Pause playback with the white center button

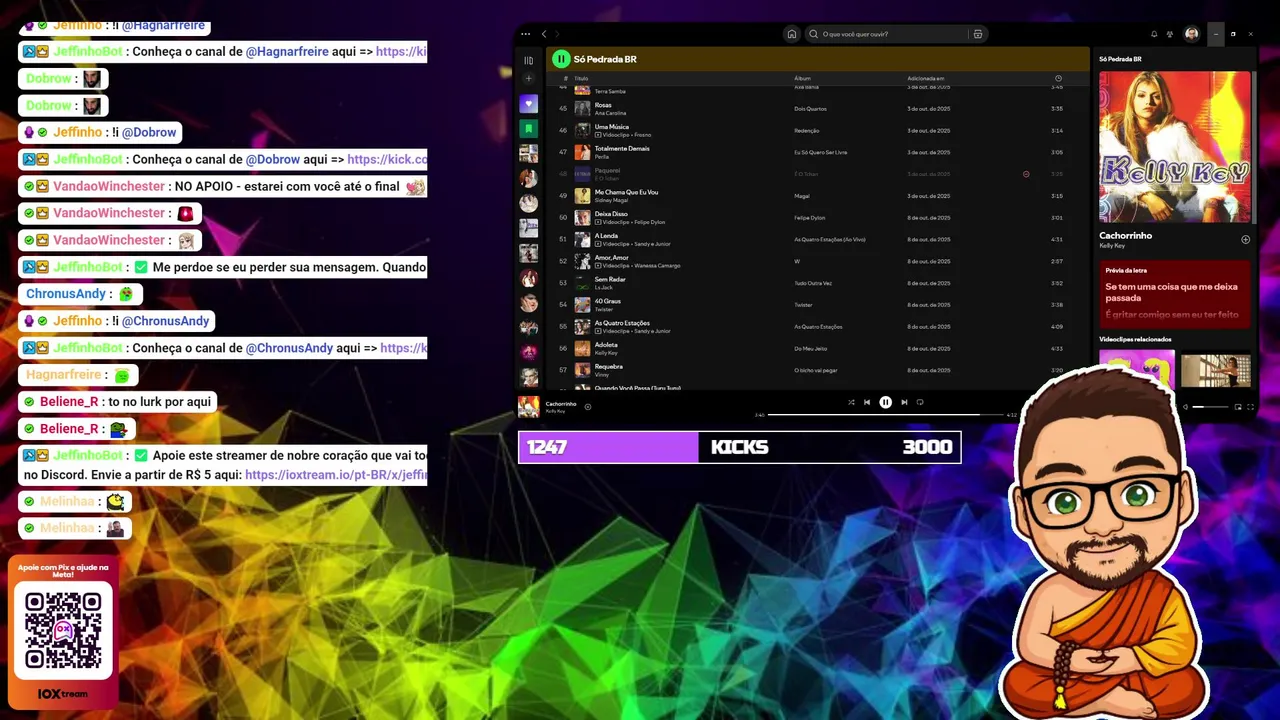(x=885, y=402)
